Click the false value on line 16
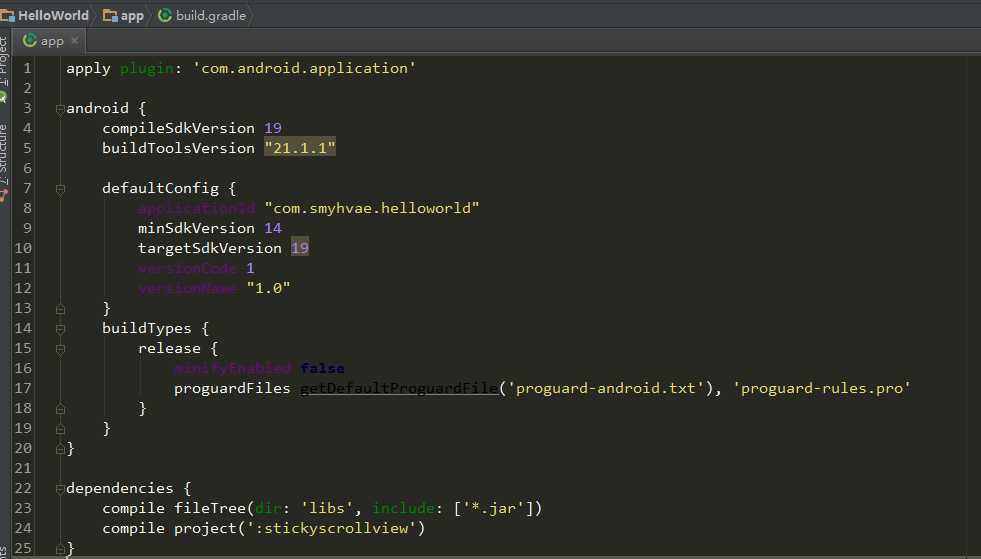The height and width of the screenshot is (559, 981). point(322,368)
